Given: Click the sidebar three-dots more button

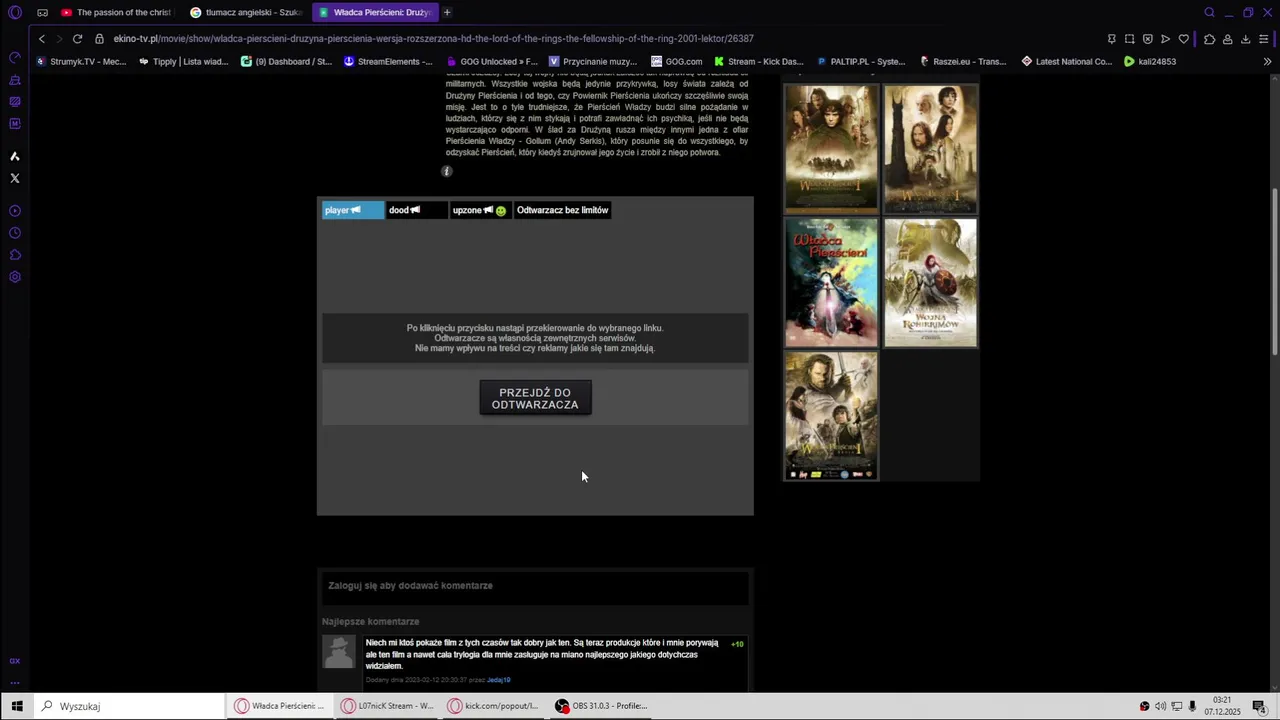Looking at the screenshot, I should (15, 683).
